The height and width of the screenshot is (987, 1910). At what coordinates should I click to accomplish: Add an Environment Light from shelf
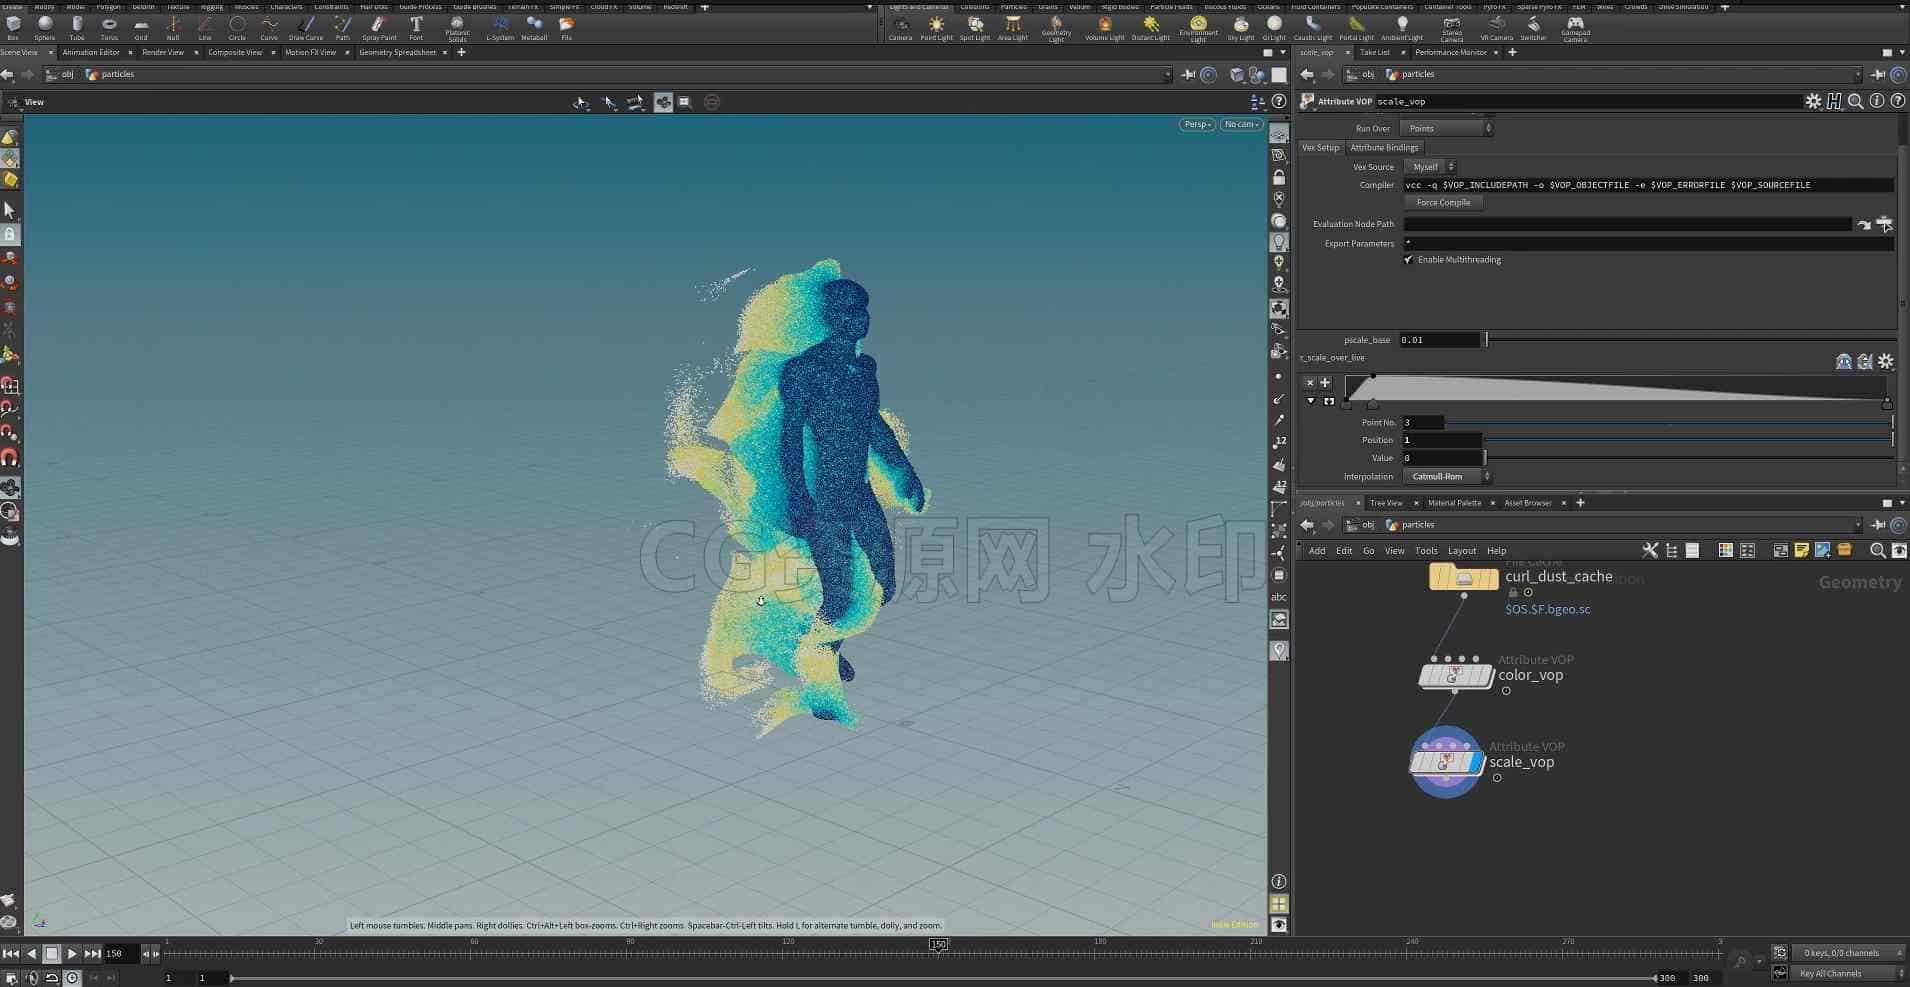point(1198,27)
